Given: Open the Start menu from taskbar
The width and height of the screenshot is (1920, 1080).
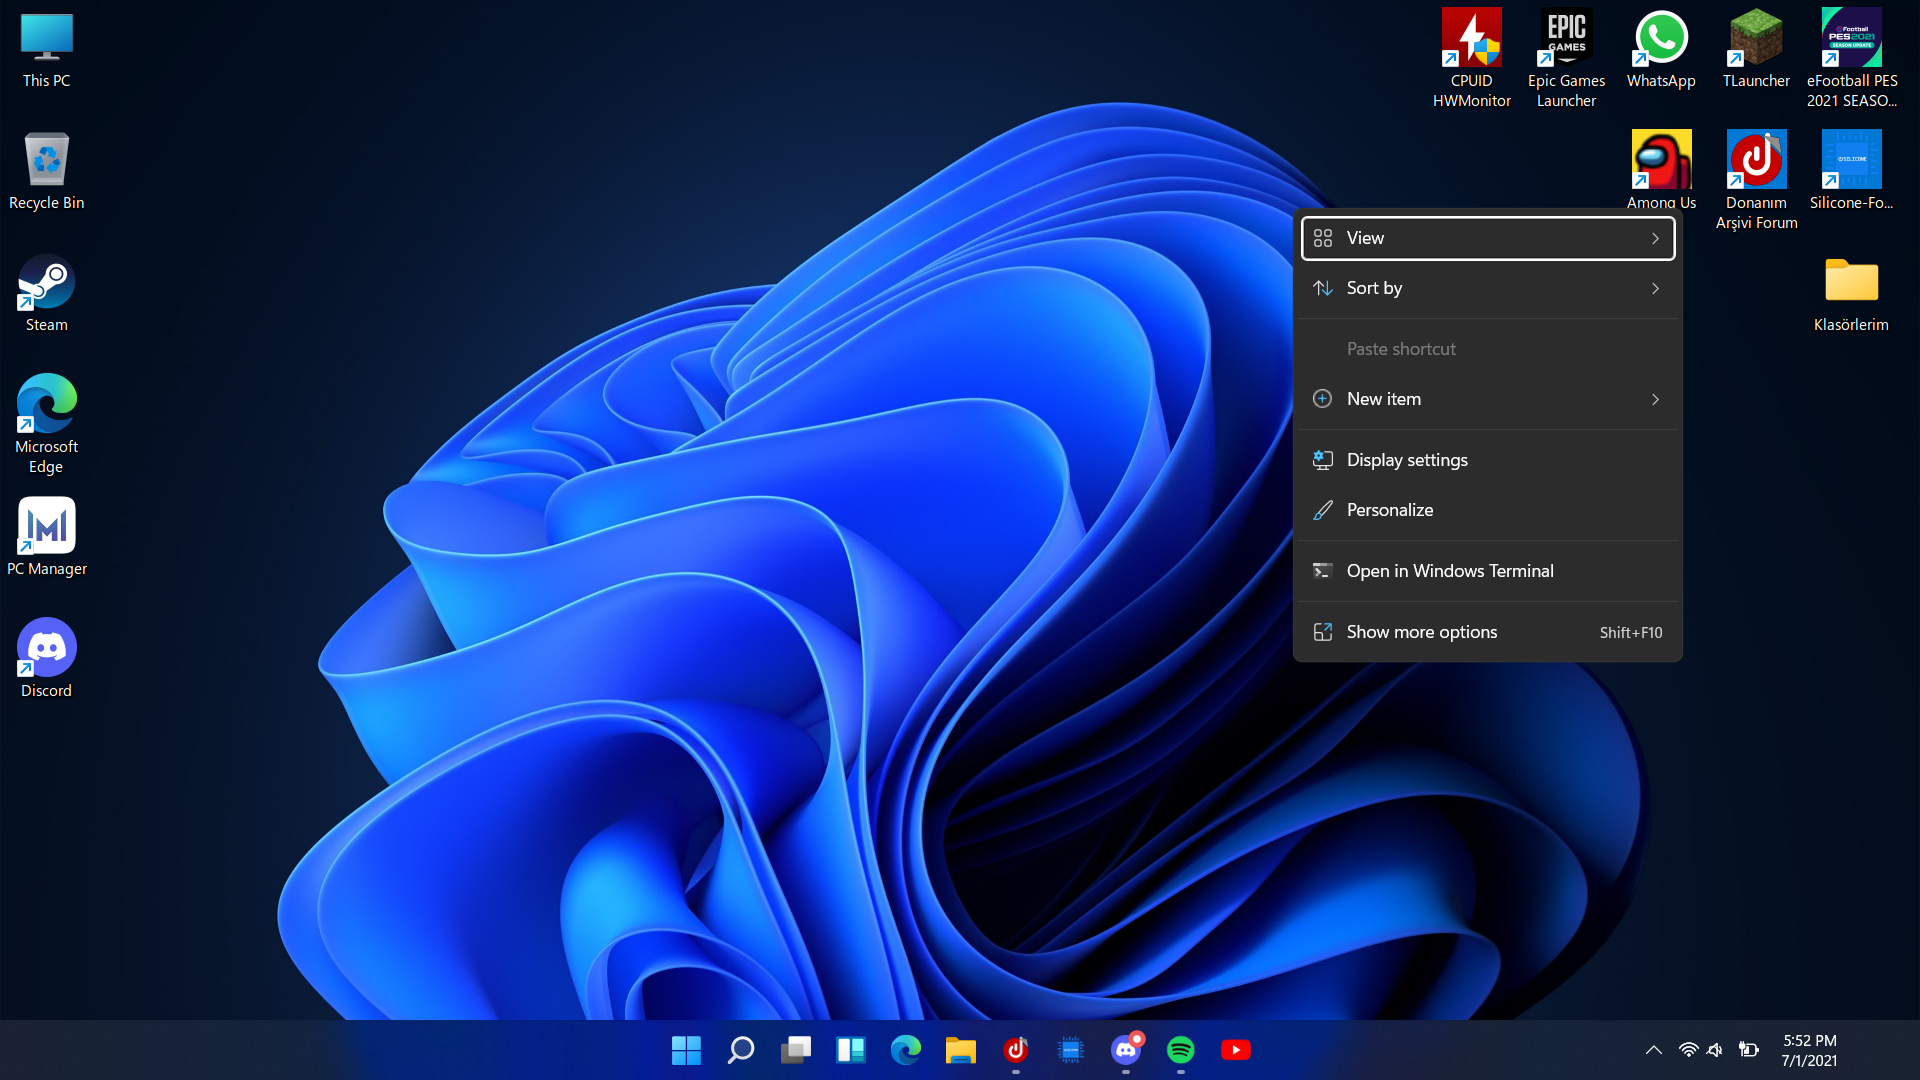Looking at the screenshot, I should [686, 1050].
